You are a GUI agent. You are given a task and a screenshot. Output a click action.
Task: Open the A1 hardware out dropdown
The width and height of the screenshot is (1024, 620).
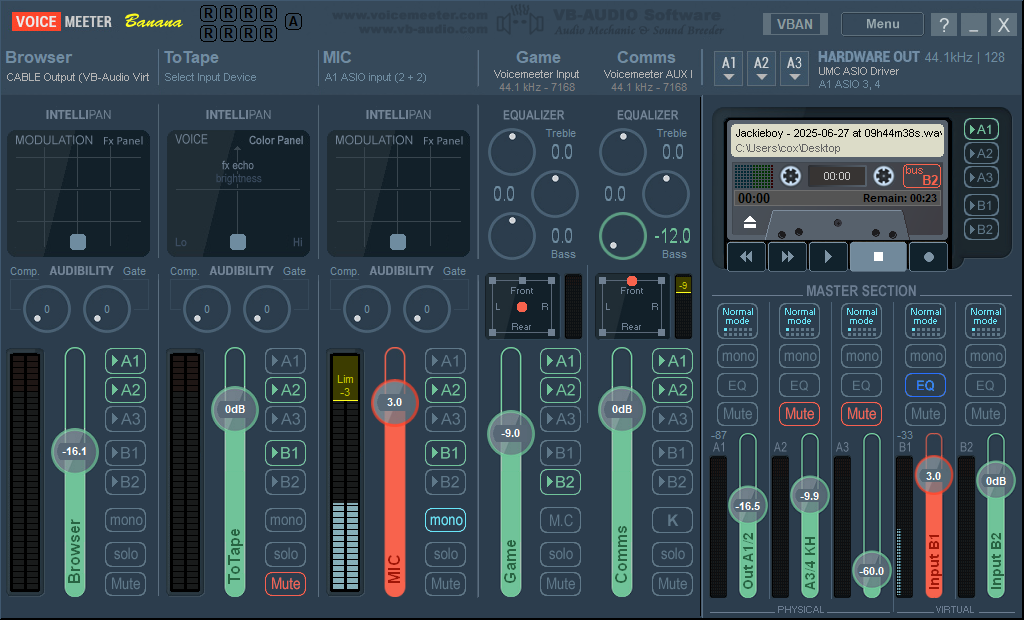point(729,69)
